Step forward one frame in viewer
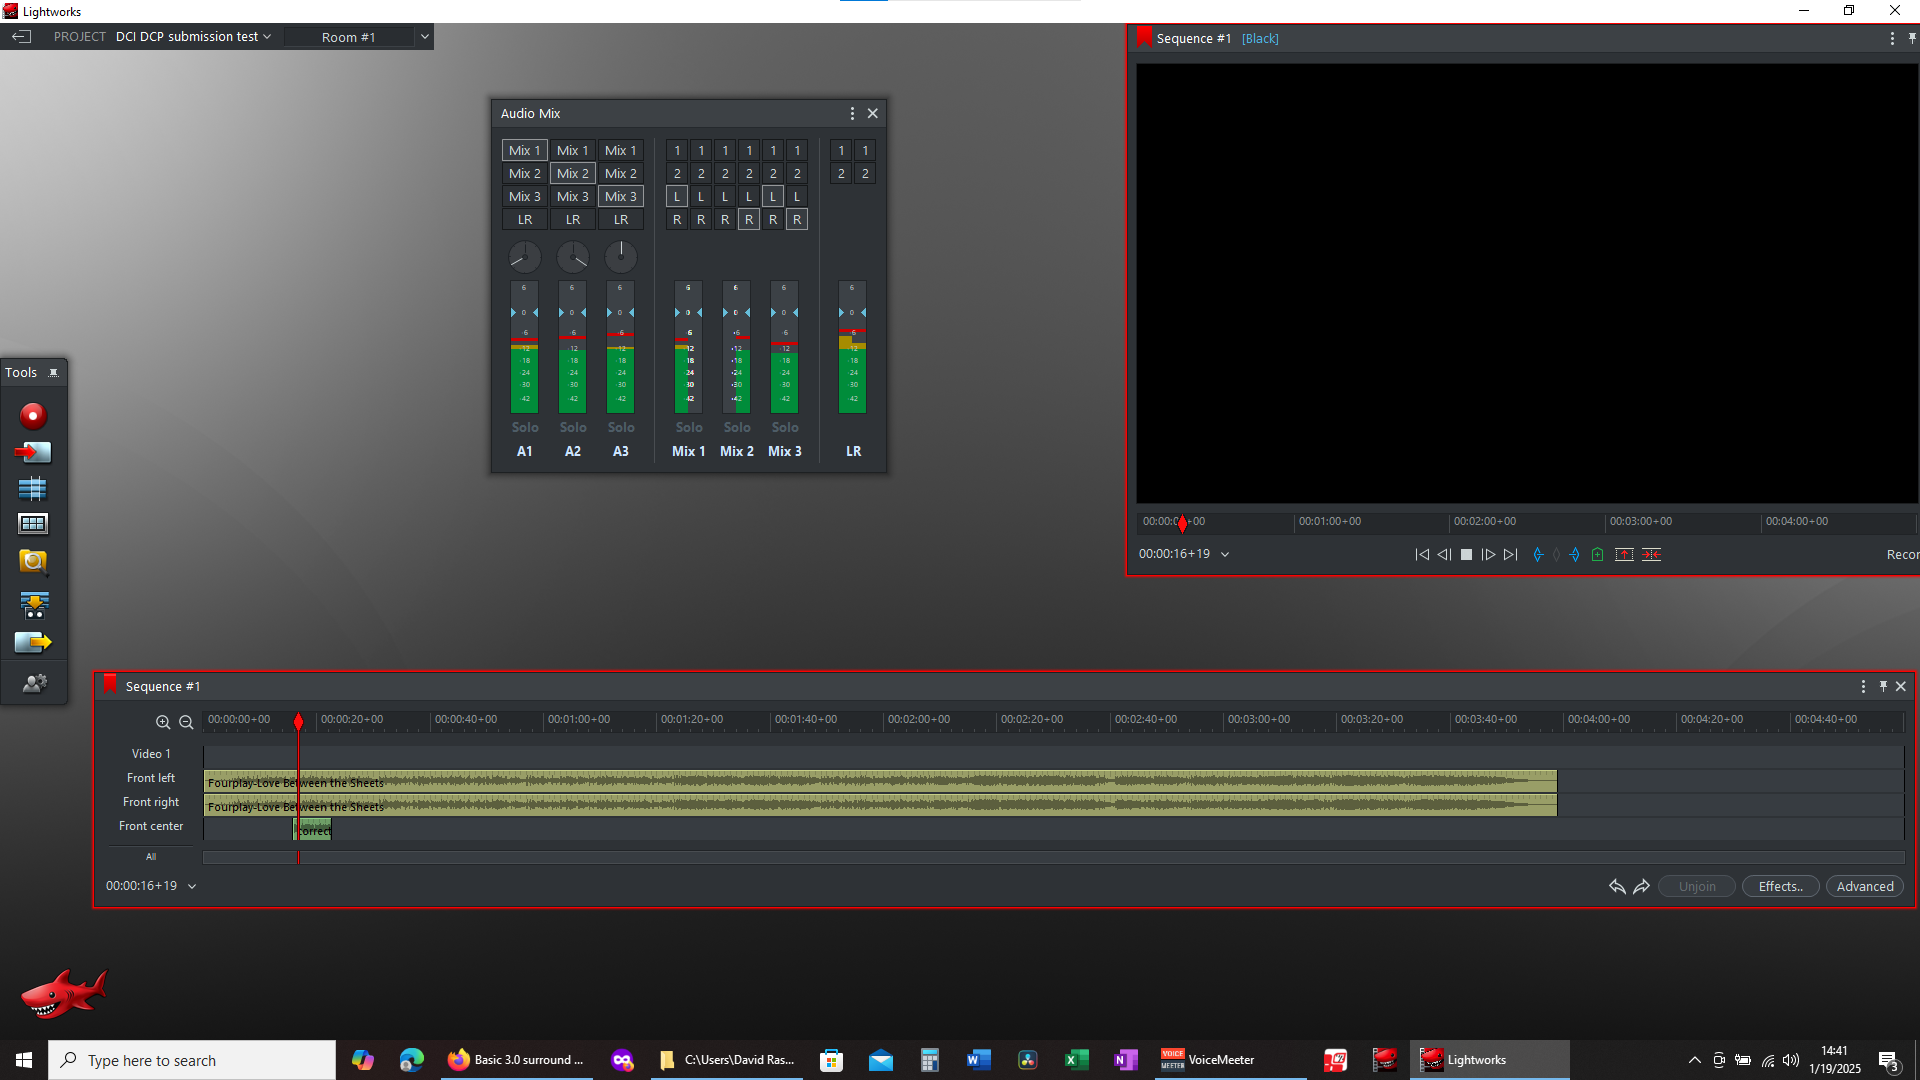The width and height of the screenshot is (1920, 1080). click(x=1488, y=555)
